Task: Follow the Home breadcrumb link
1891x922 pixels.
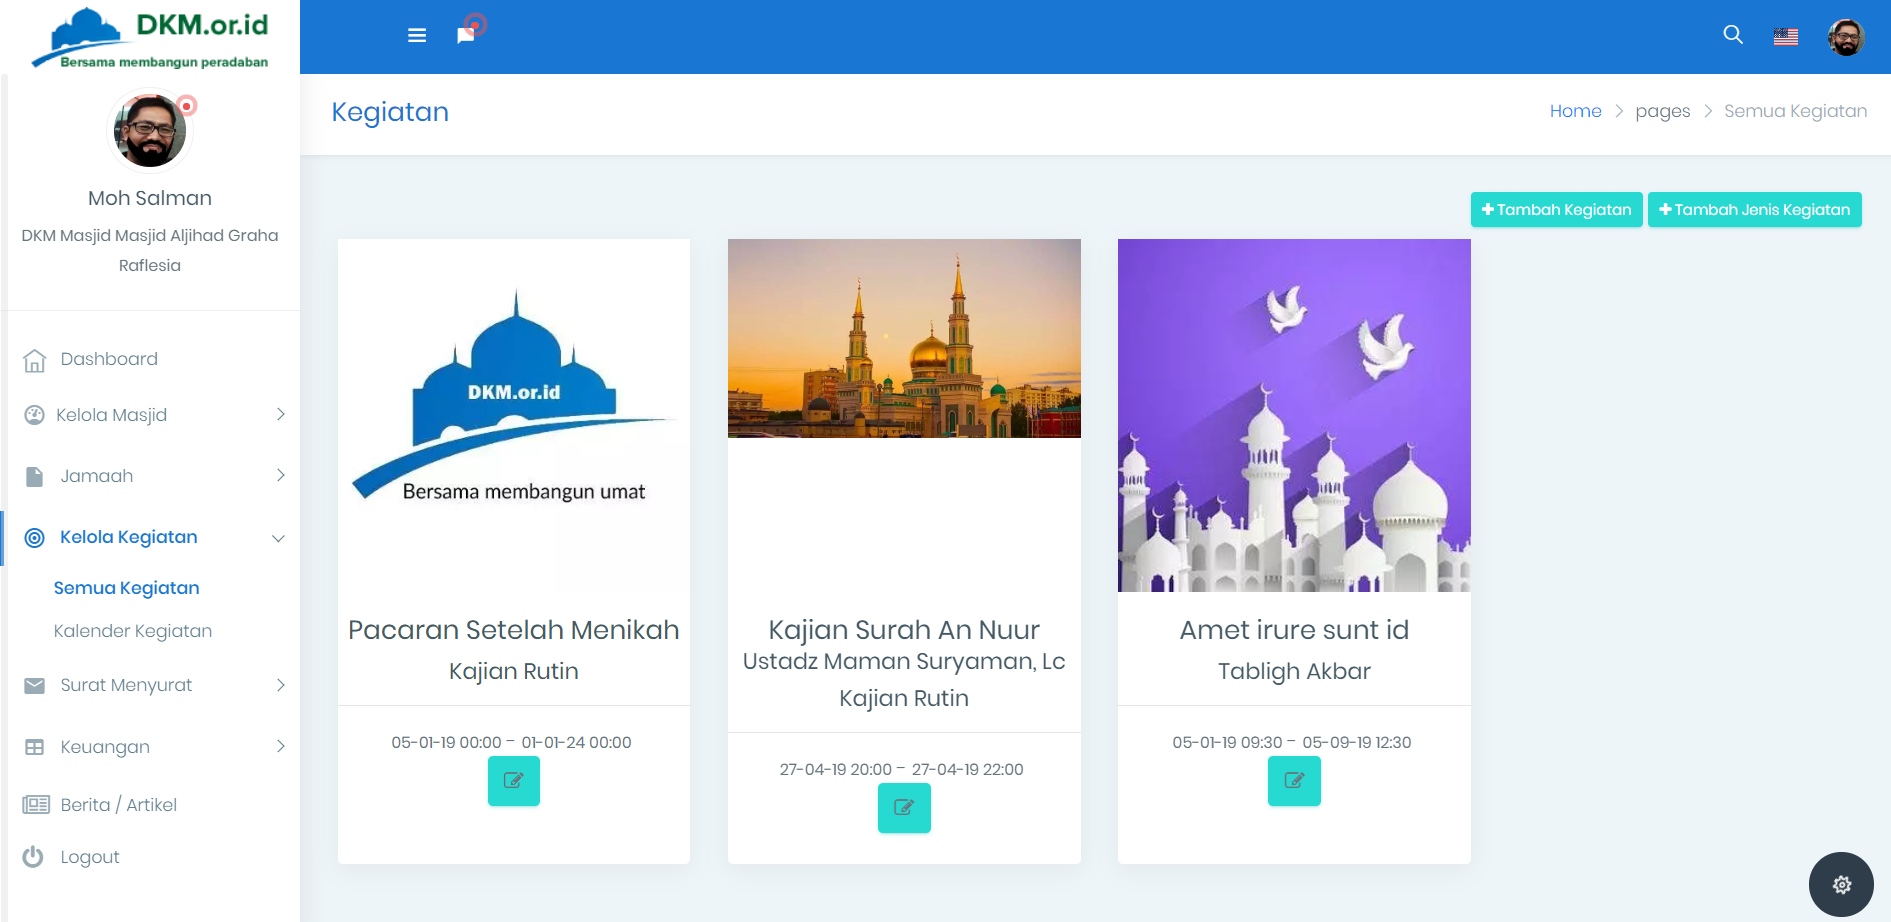Action: pyautogui.click(x=1575, y=111)
